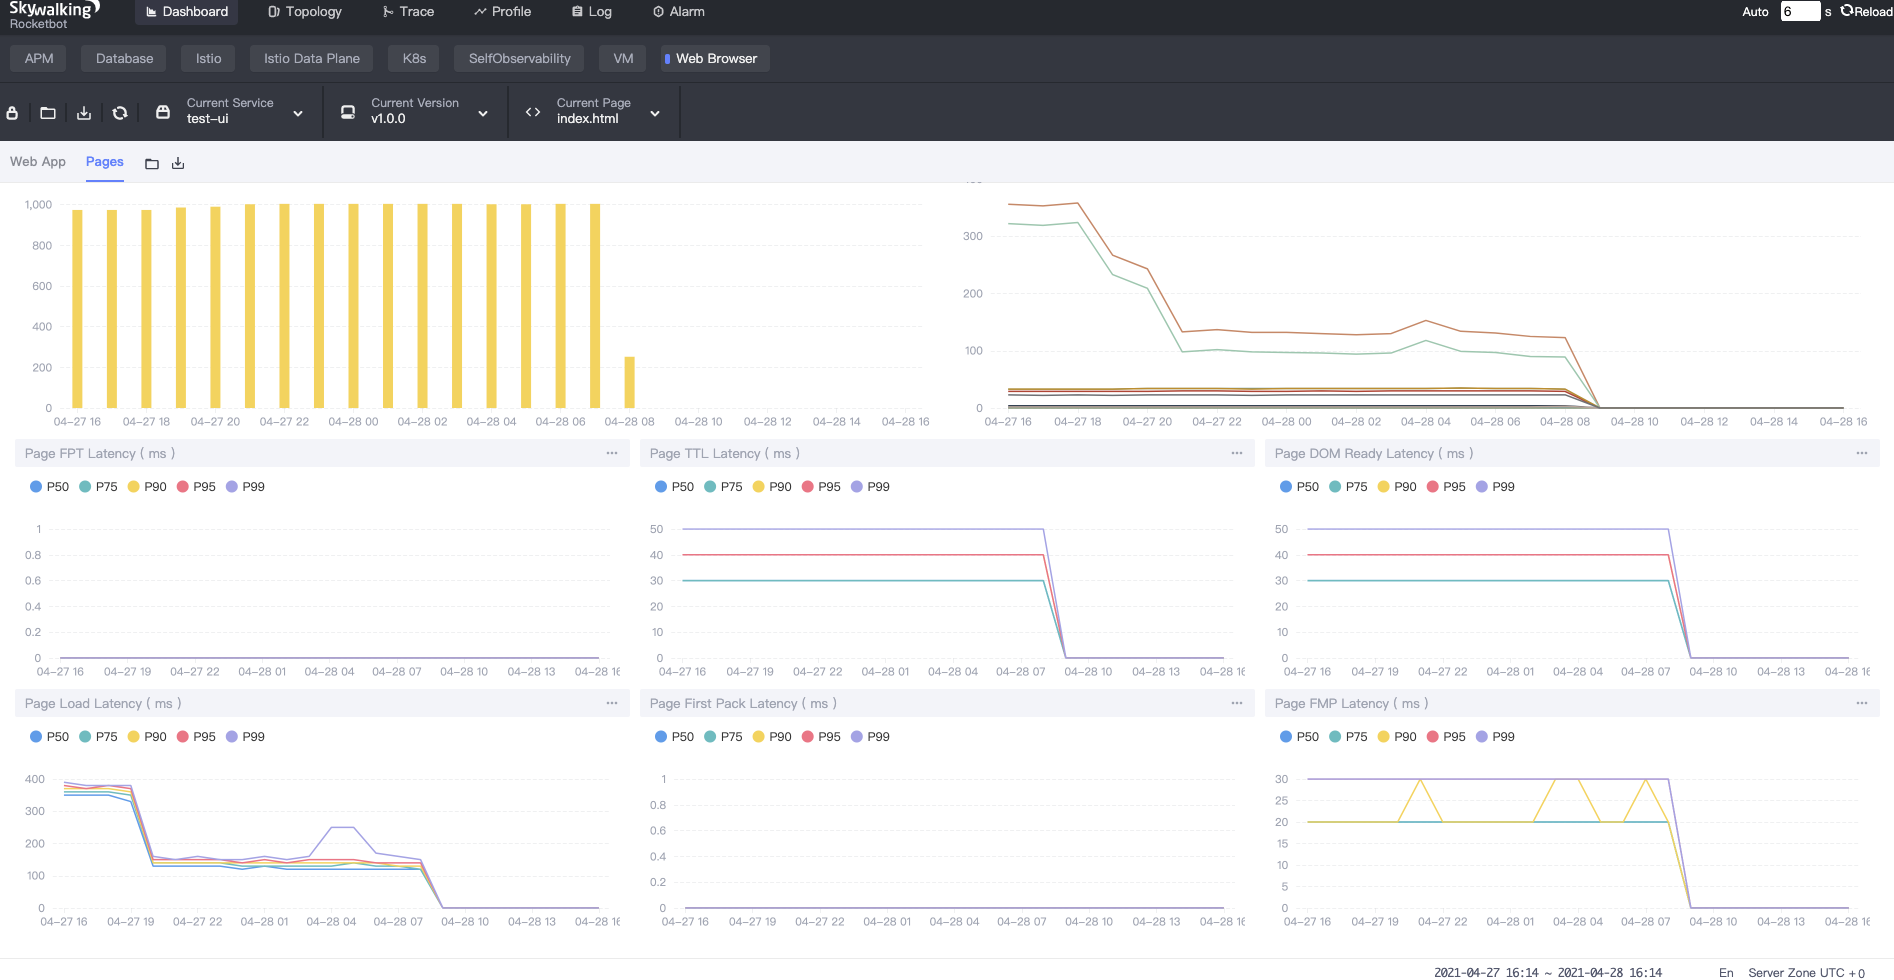Screen dimensions: 1894x980
Task: Open the Dashboard menu
Action: tap(187, 12)
